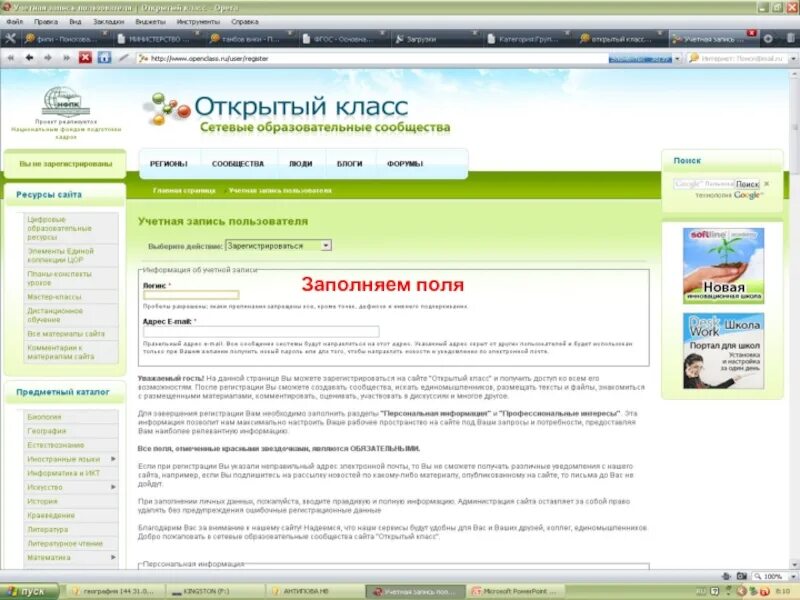Open Информатика и ИКТ catalog link
The width and height of the screenshot is (800, 600).
click(x=63, y=473)
